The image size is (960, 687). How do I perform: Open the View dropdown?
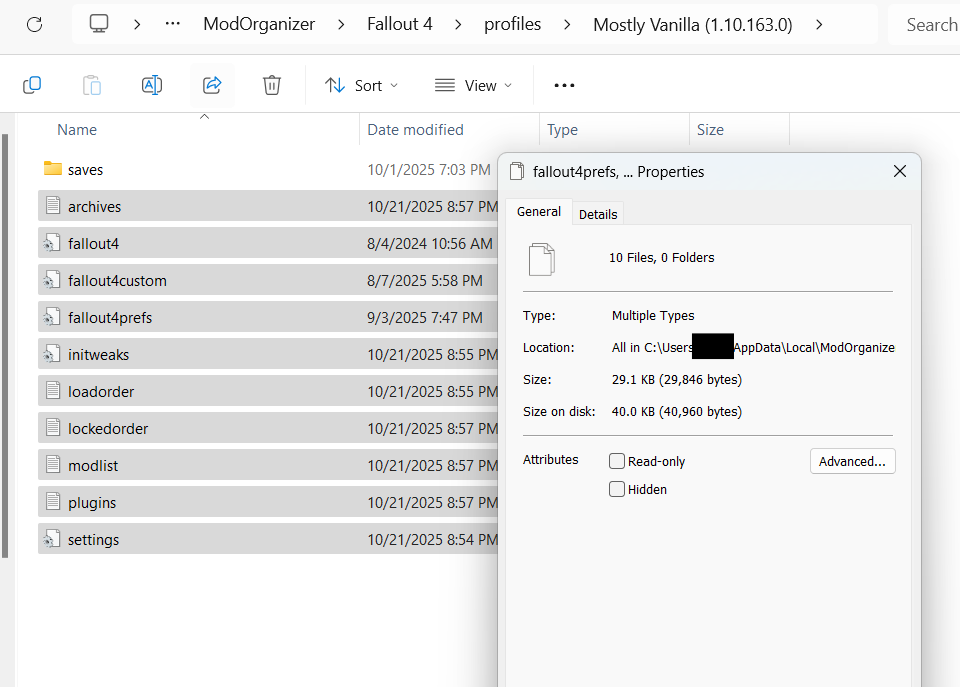[473, 85]
